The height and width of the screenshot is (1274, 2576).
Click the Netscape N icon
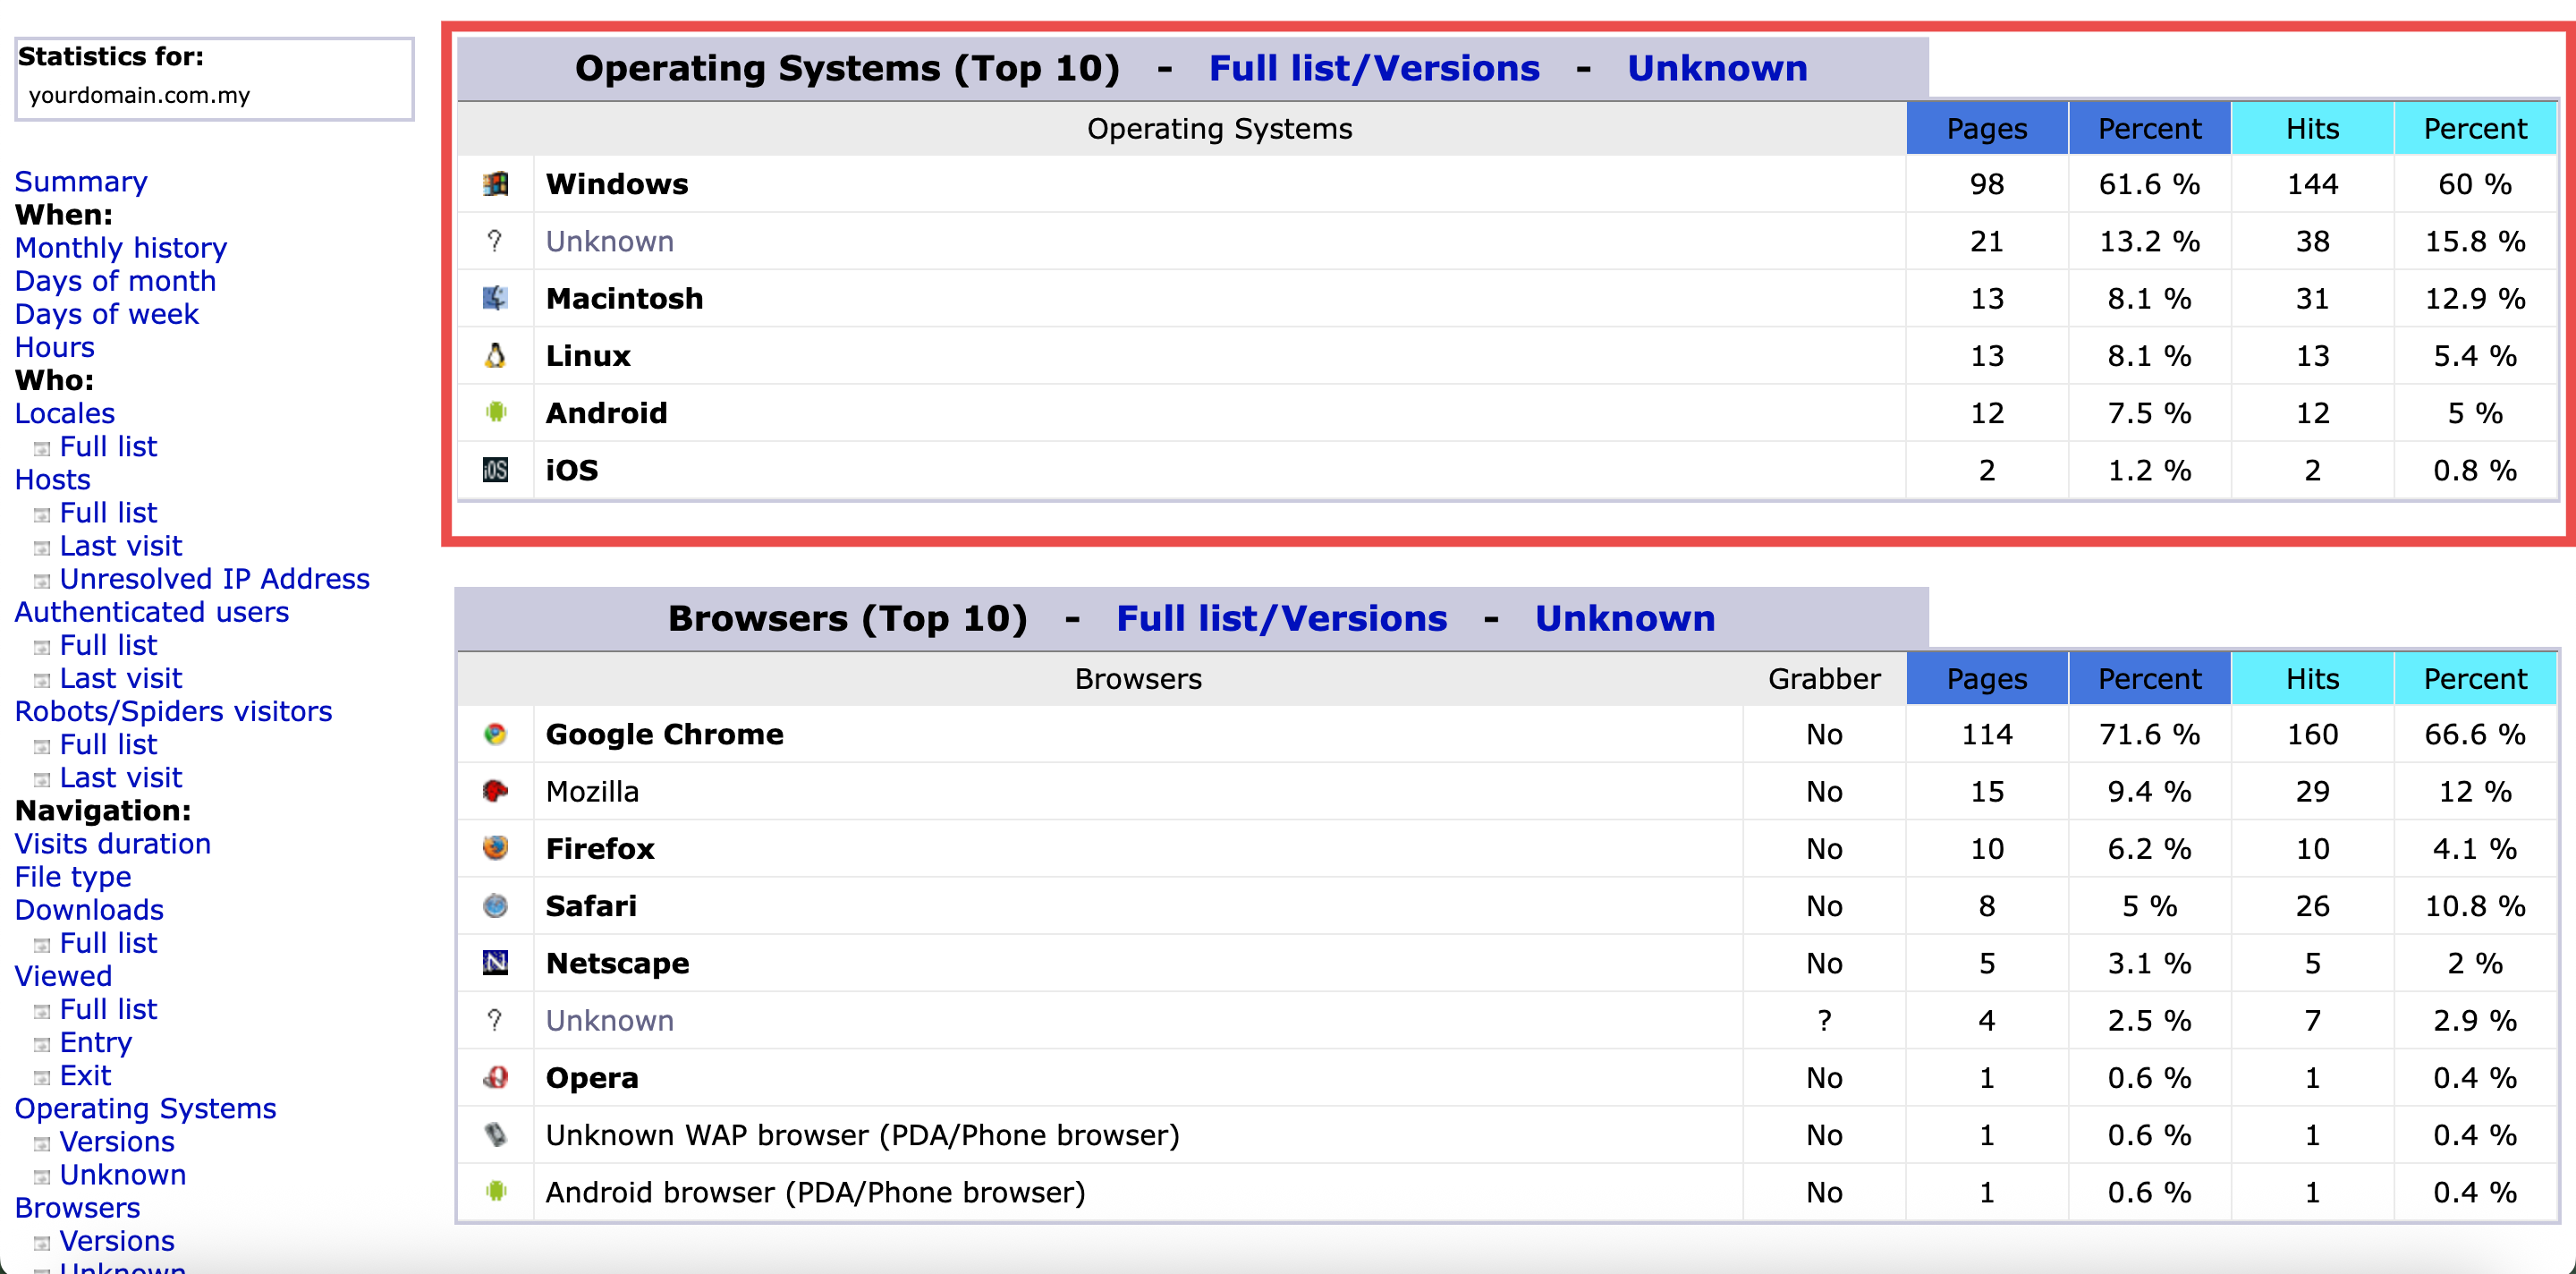[495, 963]
